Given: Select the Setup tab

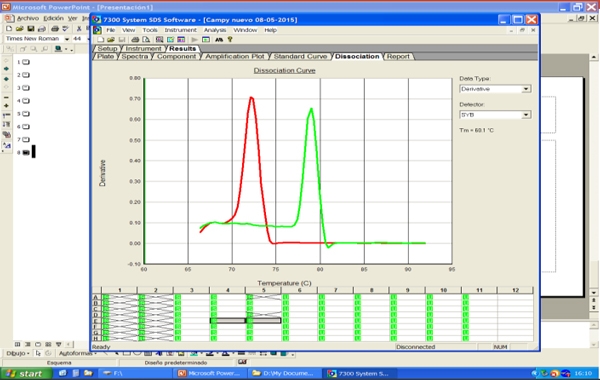Looking at the screenshot, I should [x=107, y=49].
